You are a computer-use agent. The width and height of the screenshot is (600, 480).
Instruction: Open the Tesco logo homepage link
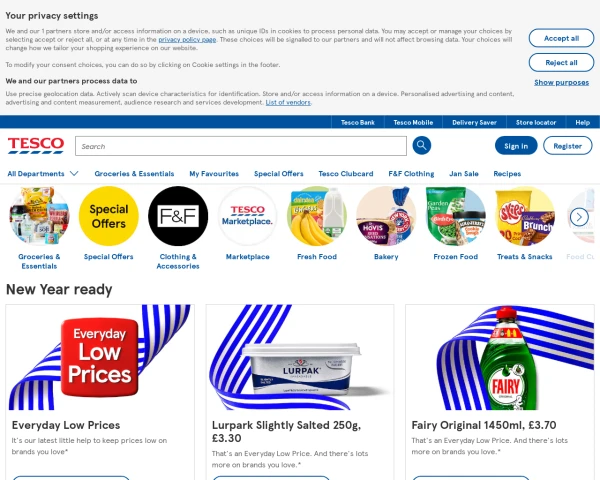(x=36, y=146)
